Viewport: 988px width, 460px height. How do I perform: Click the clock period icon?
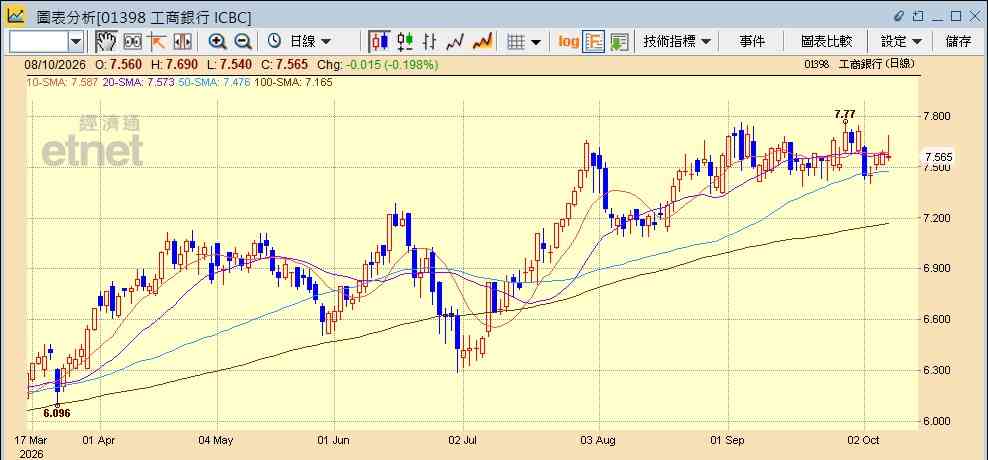pos(274,42)
